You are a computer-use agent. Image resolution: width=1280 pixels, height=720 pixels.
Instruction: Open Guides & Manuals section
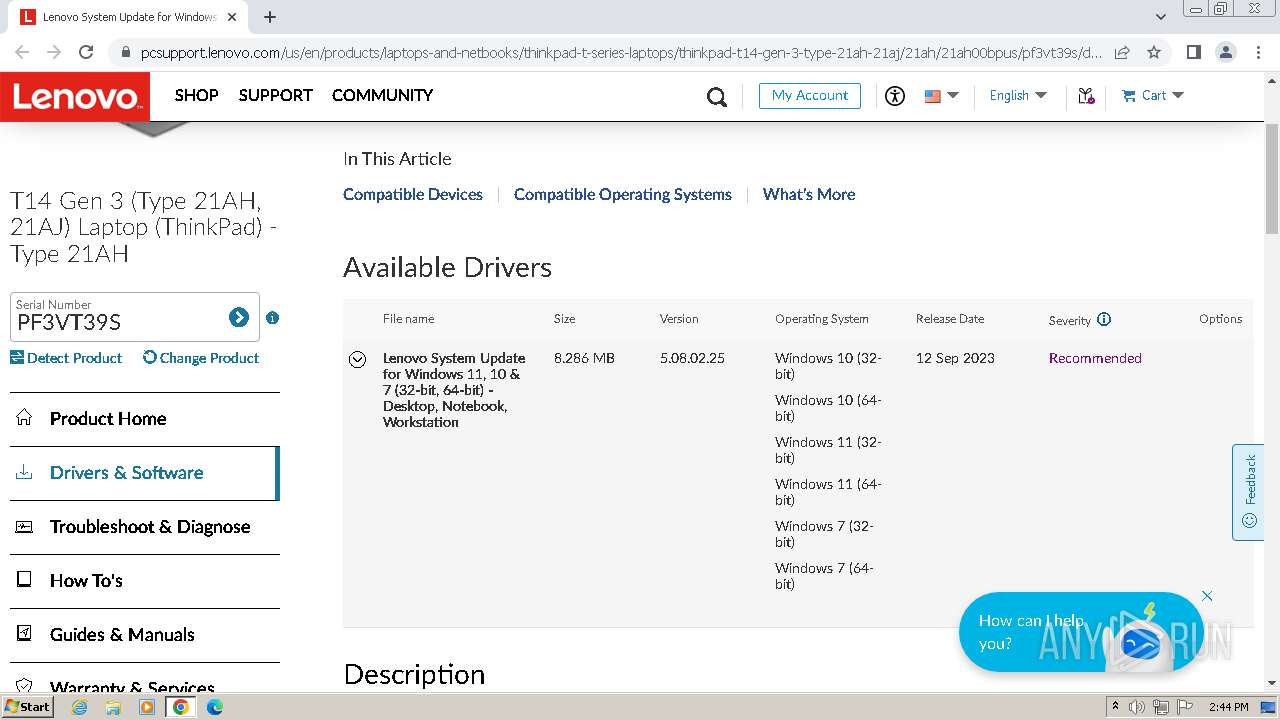[145, 635]
